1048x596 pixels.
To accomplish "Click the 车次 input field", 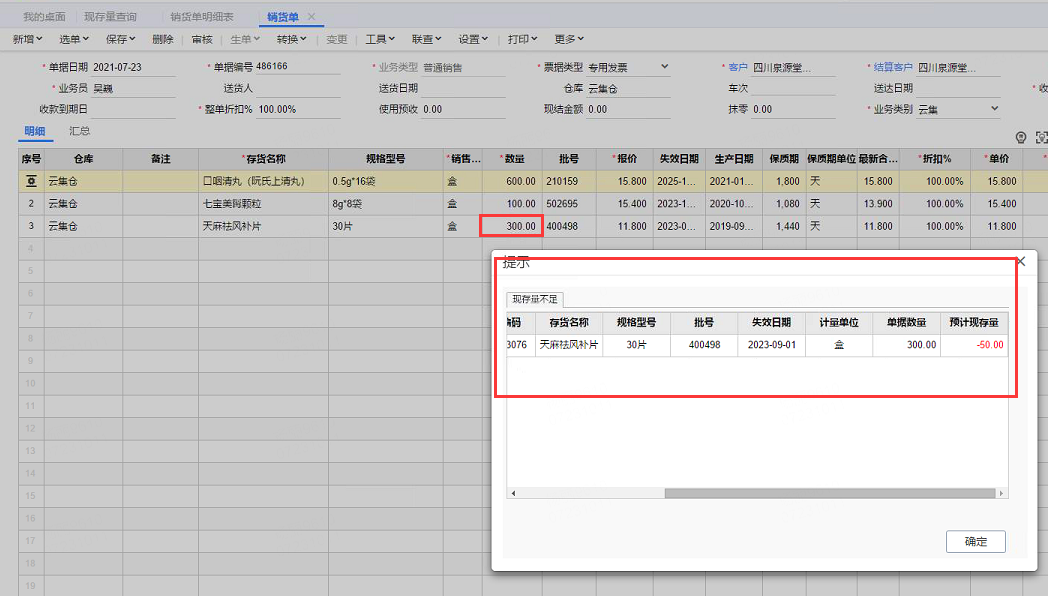I will [x=793, y=88].
